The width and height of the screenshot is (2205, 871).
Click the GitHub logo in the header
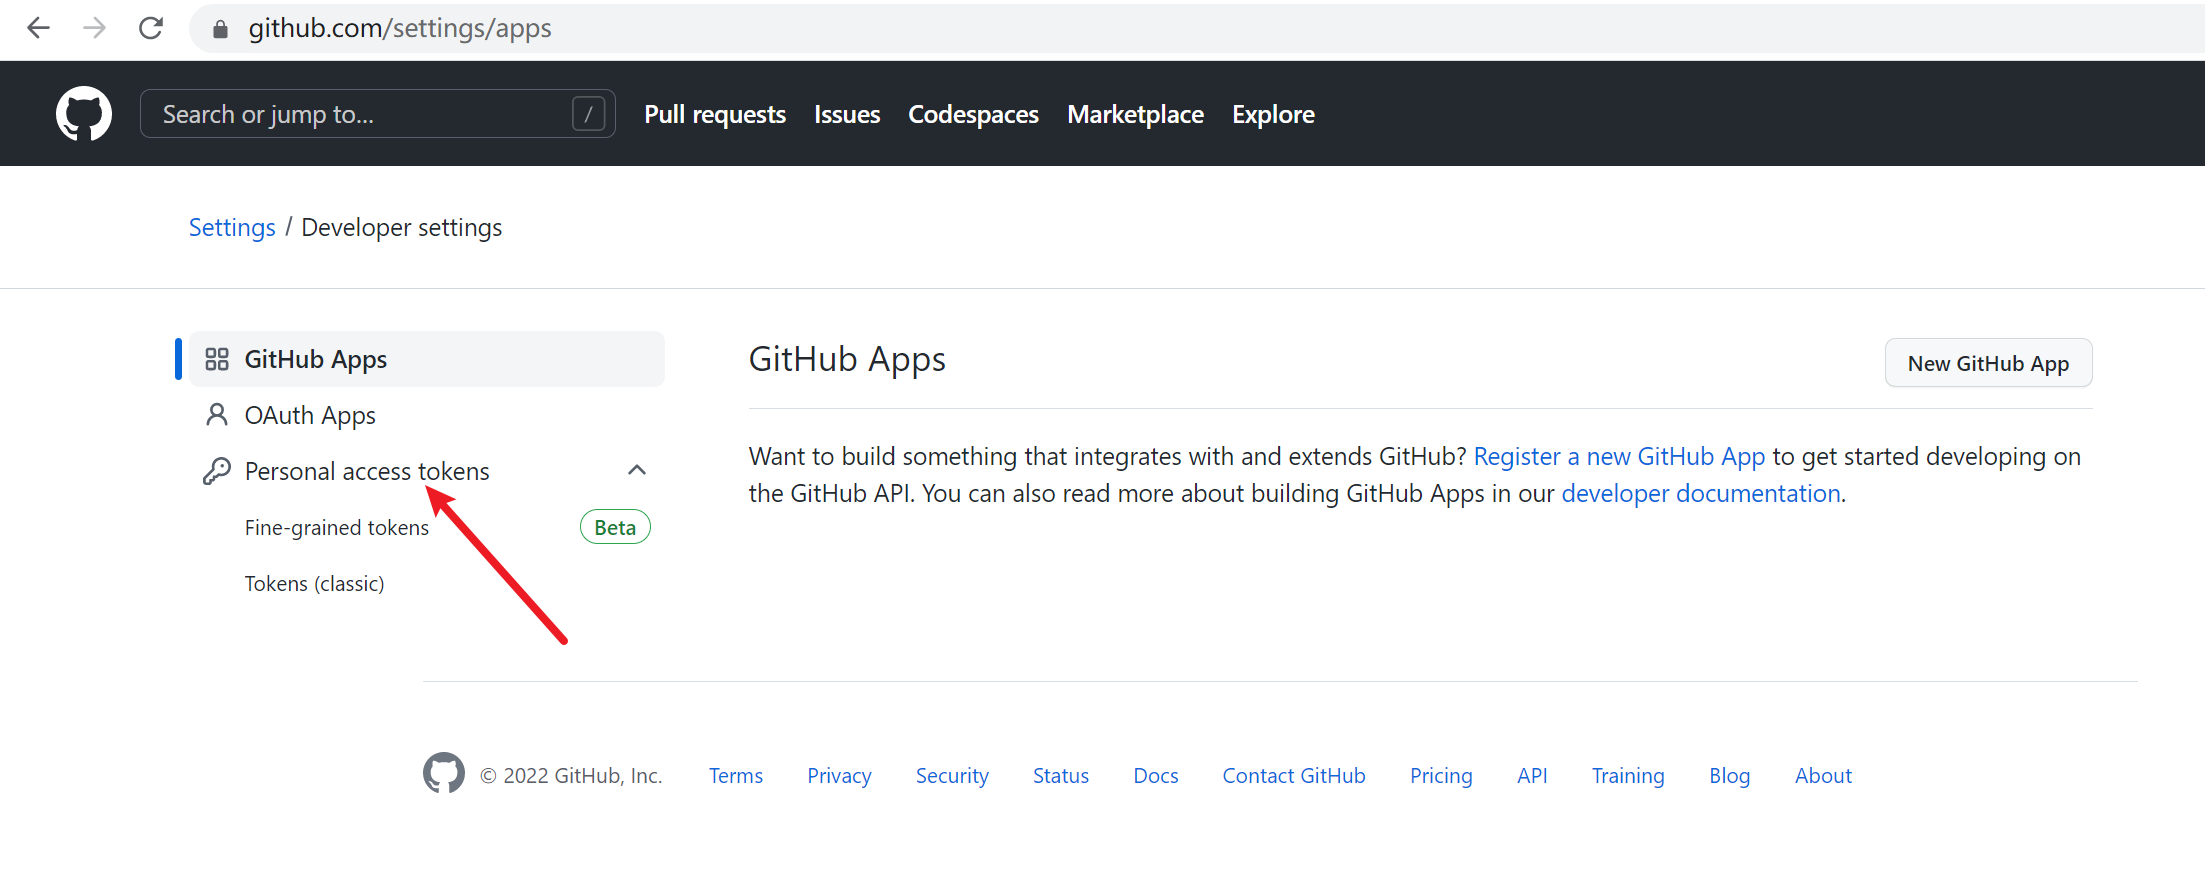coord(84,113)
